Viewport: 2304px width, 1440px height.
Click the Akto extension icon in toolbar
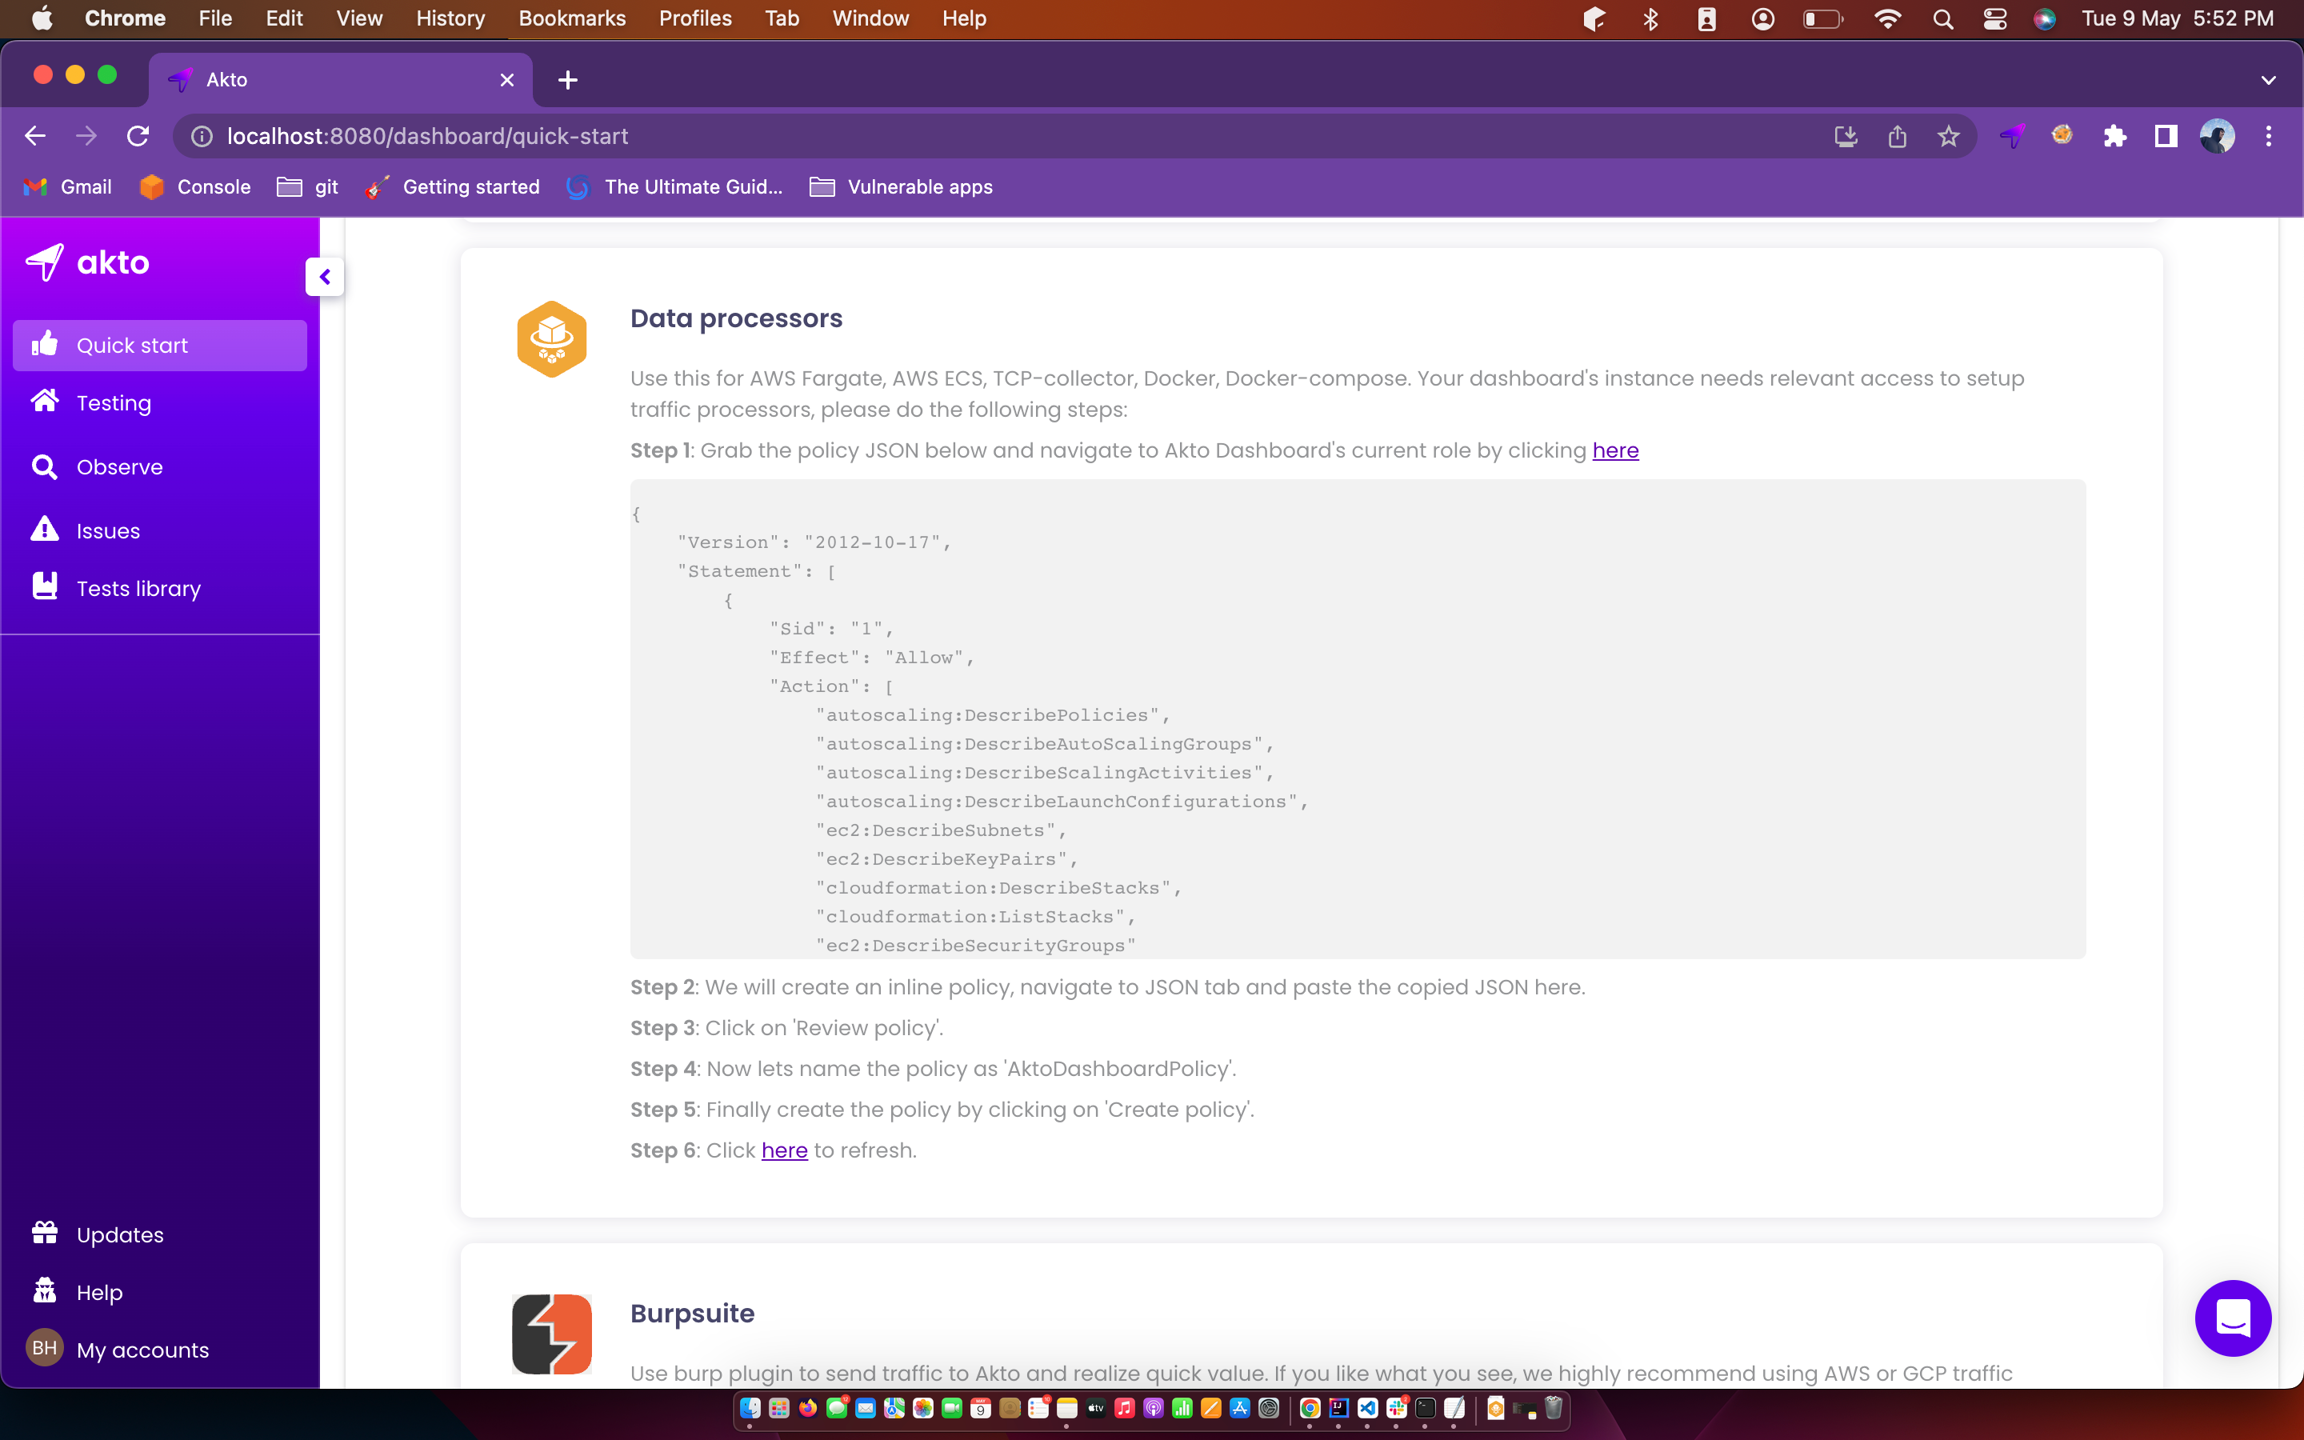(x=2012, y=137)
